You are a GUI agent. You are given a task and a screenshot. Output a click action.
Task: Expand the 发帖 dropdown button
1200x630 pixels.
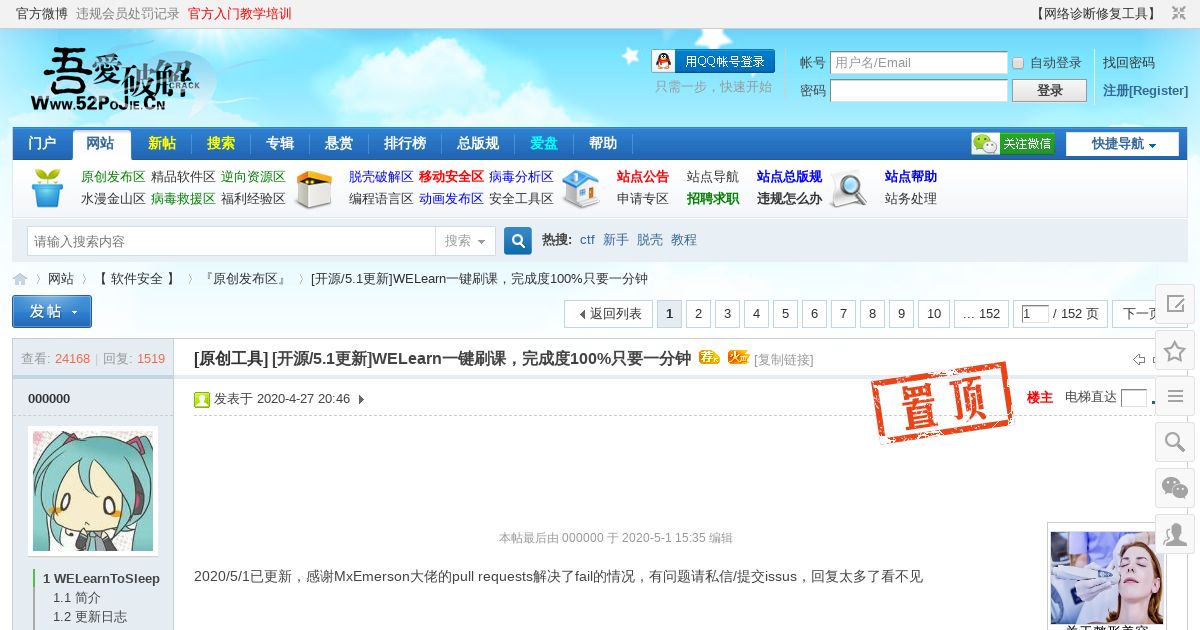tap(52, 312)
